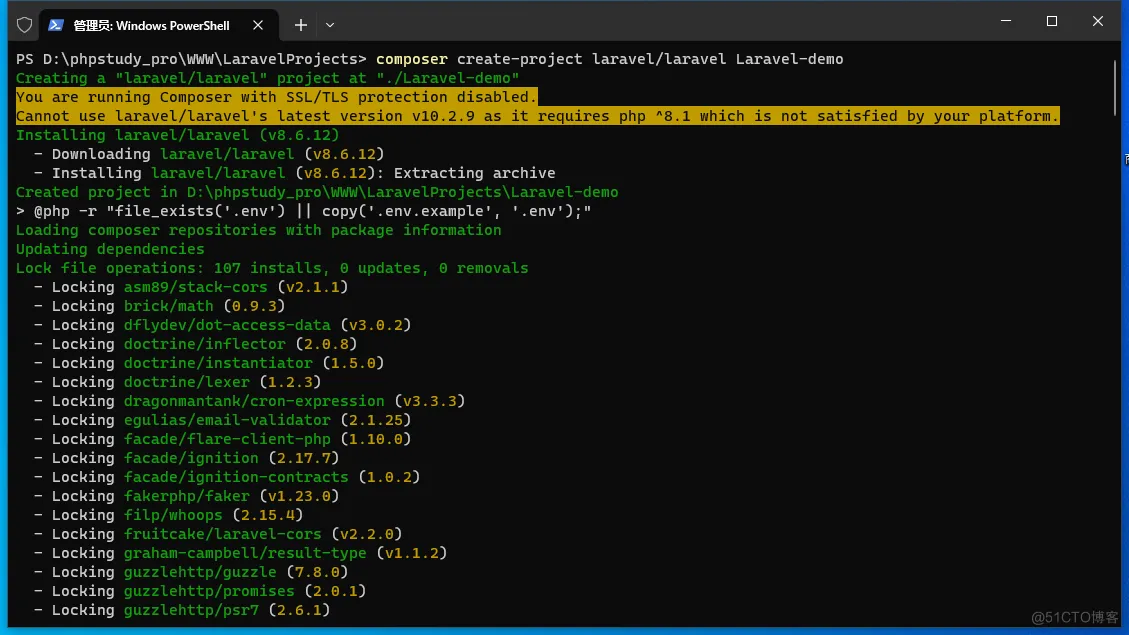This screenshot has width=1129, height=635.
Task: Click the 'Created project in' path line
Action: pyautogui.click(x=317, y=192)
